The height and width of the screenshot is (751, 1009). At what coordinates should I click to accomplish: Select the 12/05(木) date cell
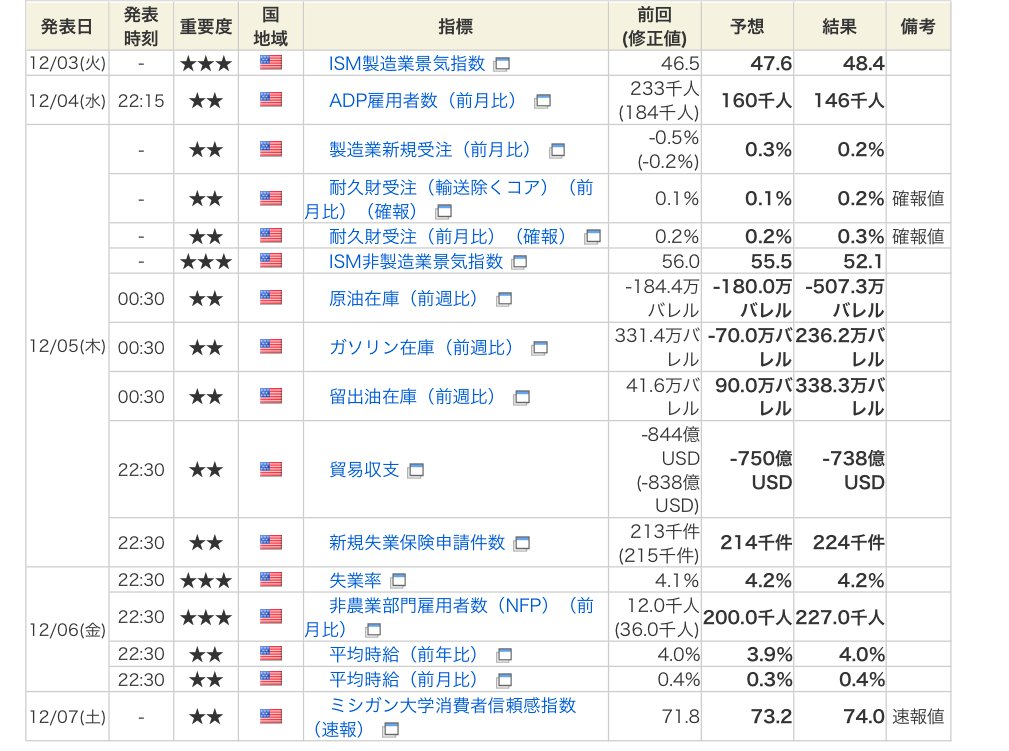(x=67, y=346)
